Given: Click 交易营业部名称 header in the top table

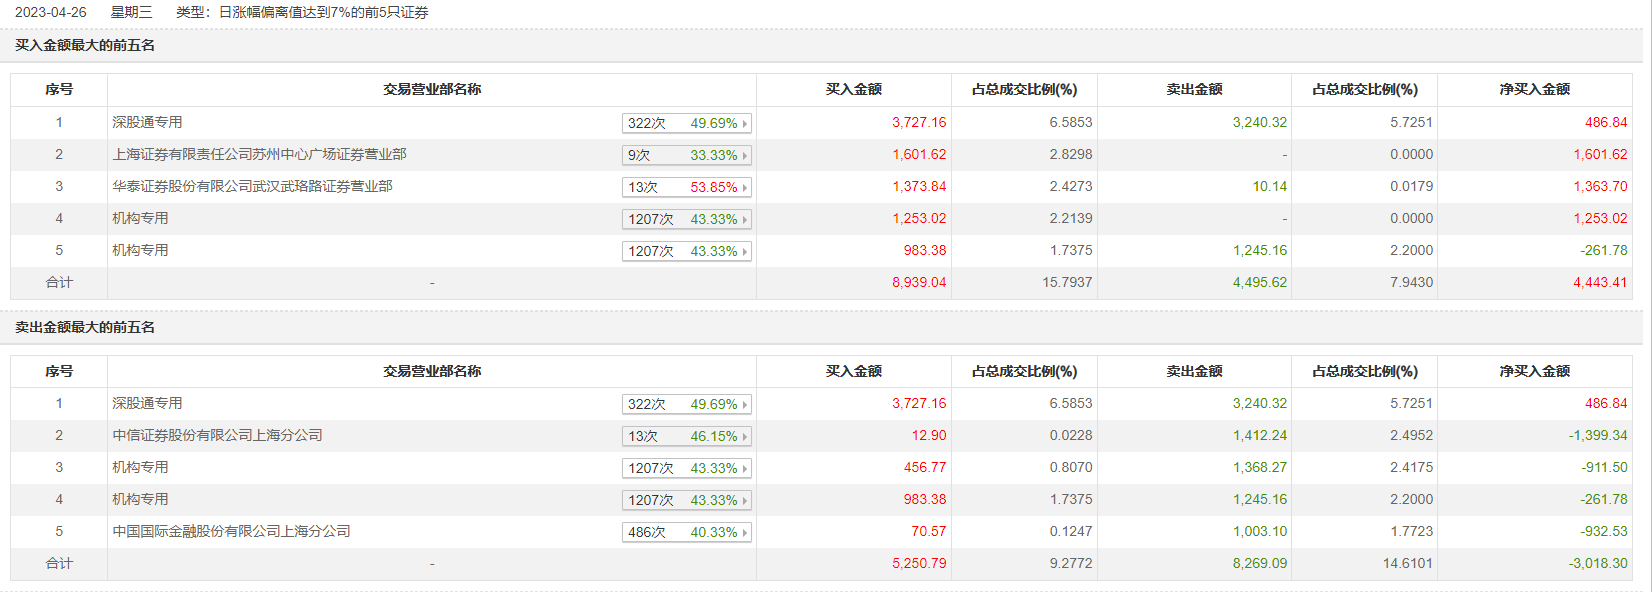Looking at the screenshot, I should 432,89.
